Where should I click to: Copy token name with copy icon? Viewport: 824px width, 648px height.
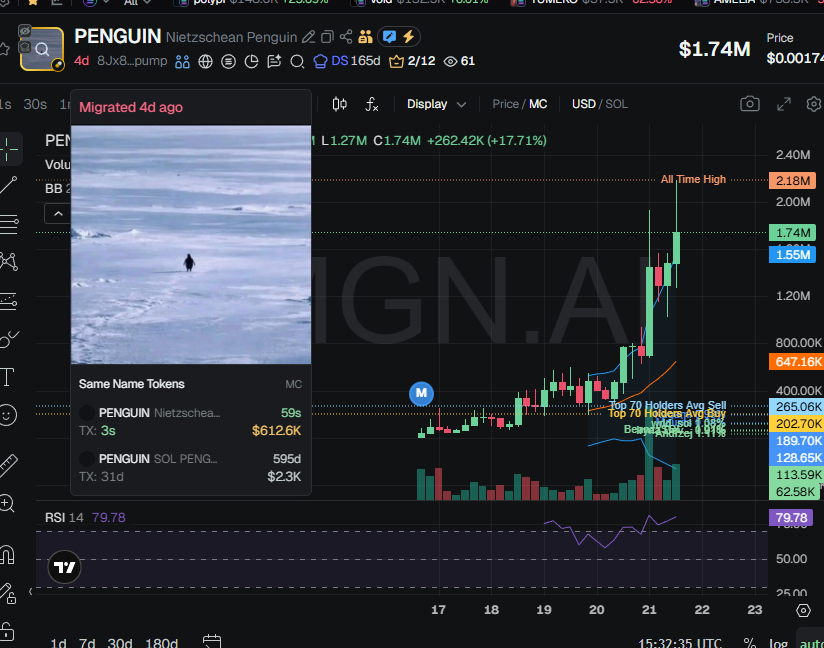tap(327, 37)
